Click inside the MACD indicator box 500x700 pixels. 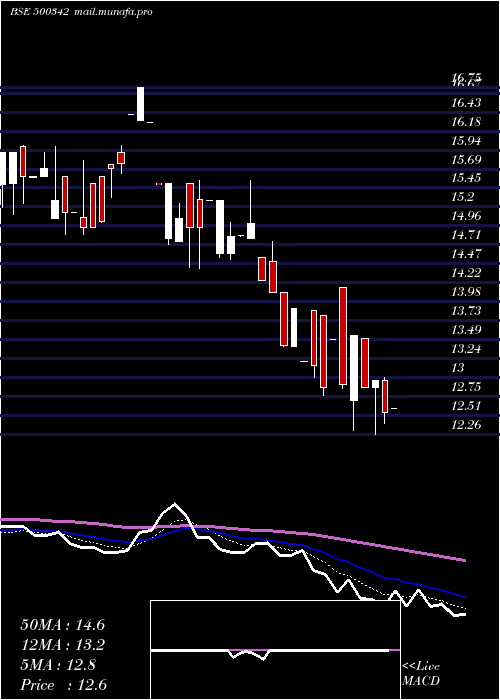(275, 650)
